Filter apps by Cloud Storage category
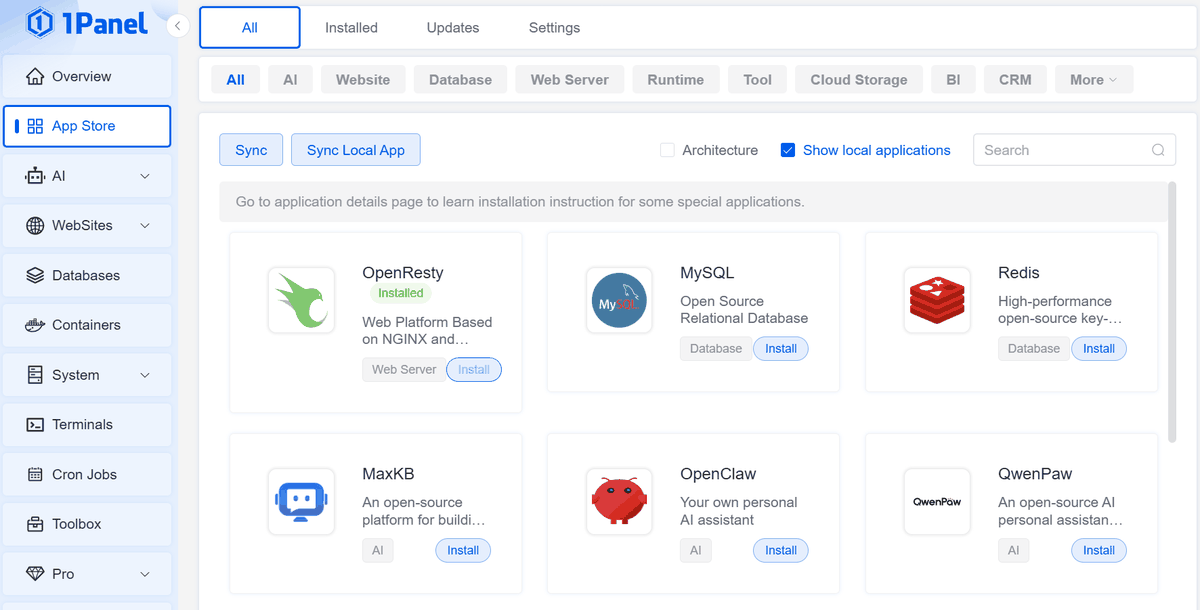 (859, 80)
